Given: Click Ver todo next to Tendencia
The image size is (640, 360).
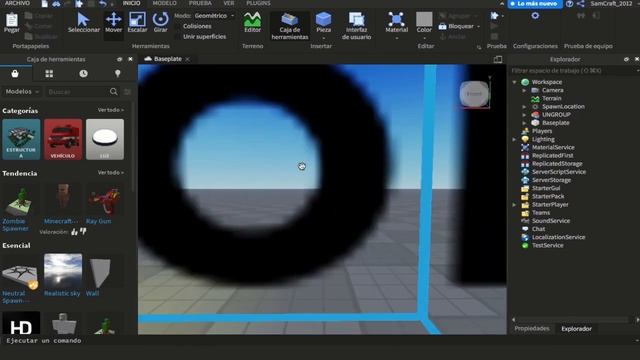Looking at the screenshot, I should (111, 173).
